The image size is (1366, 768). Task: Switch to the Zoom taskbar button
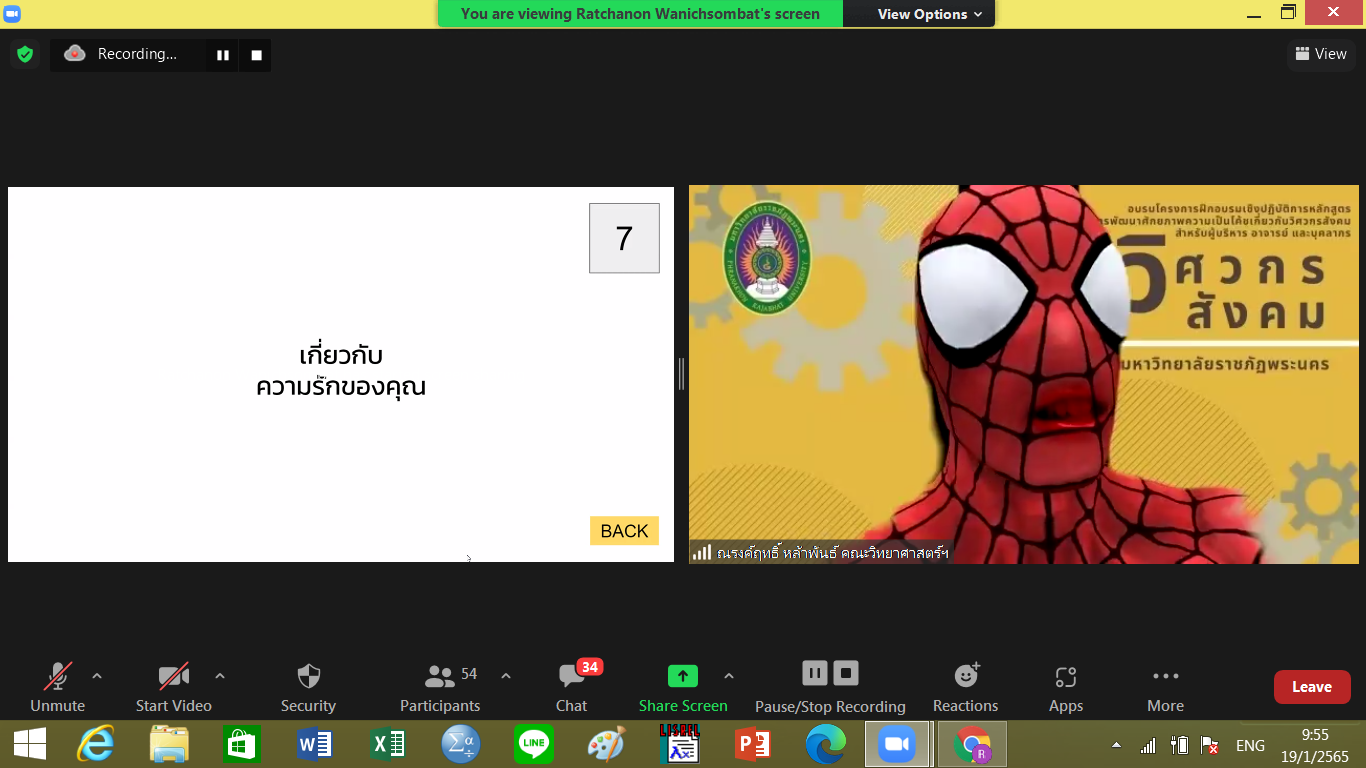coord(897,745)
